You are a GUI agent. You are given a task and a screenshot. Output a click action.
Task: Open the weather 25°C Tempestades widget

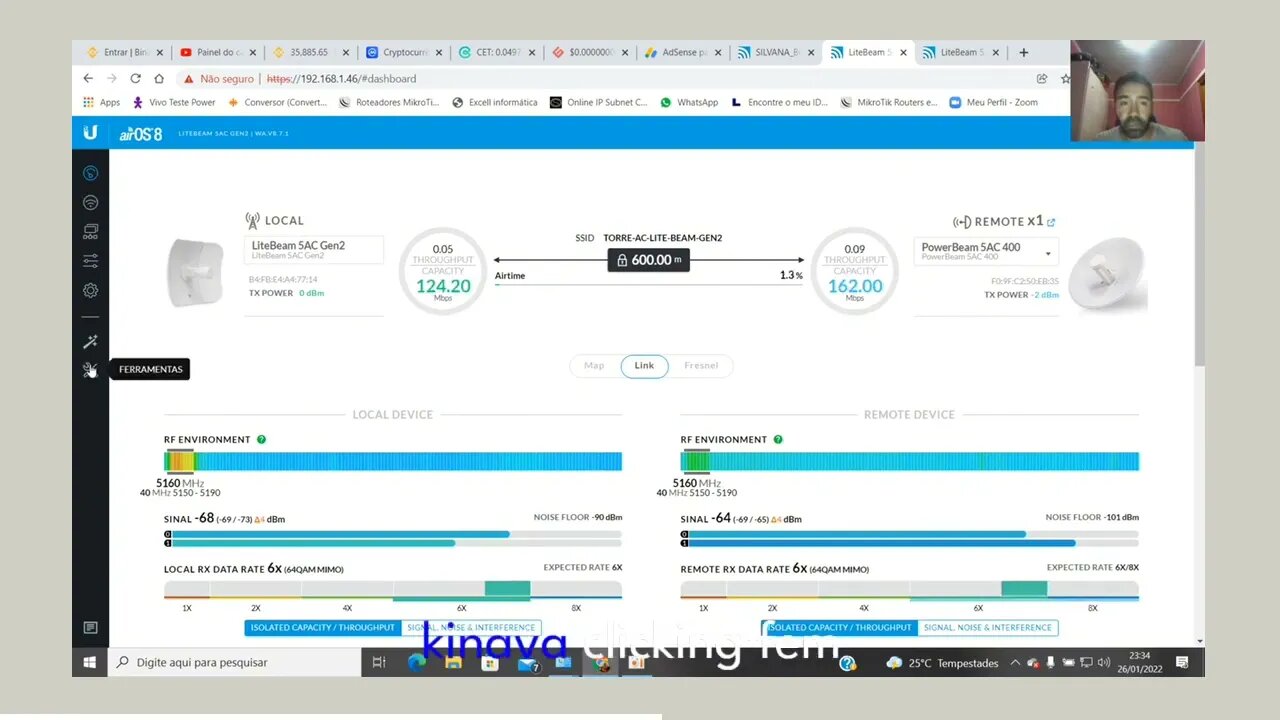(942, 662)
